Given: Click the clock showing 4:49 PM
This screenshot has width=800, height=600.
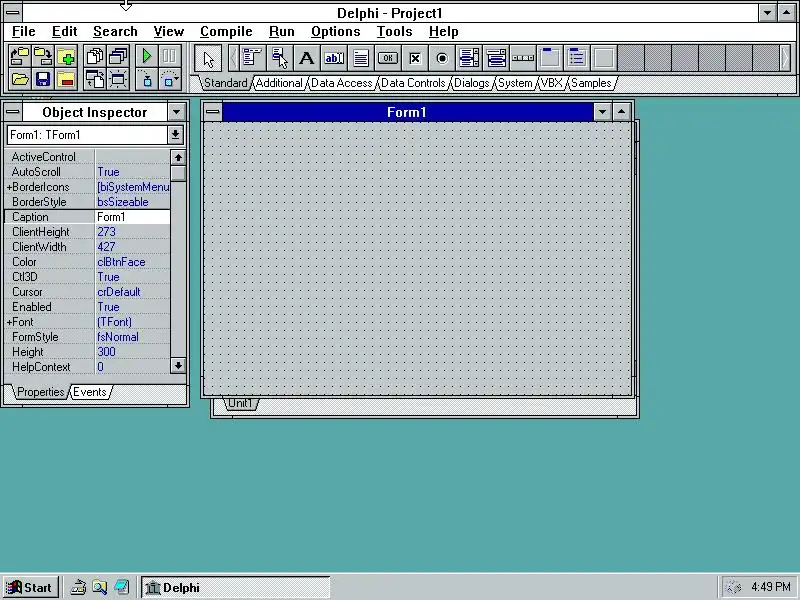Looking at the screenshot, I should [x=770, y=587].
